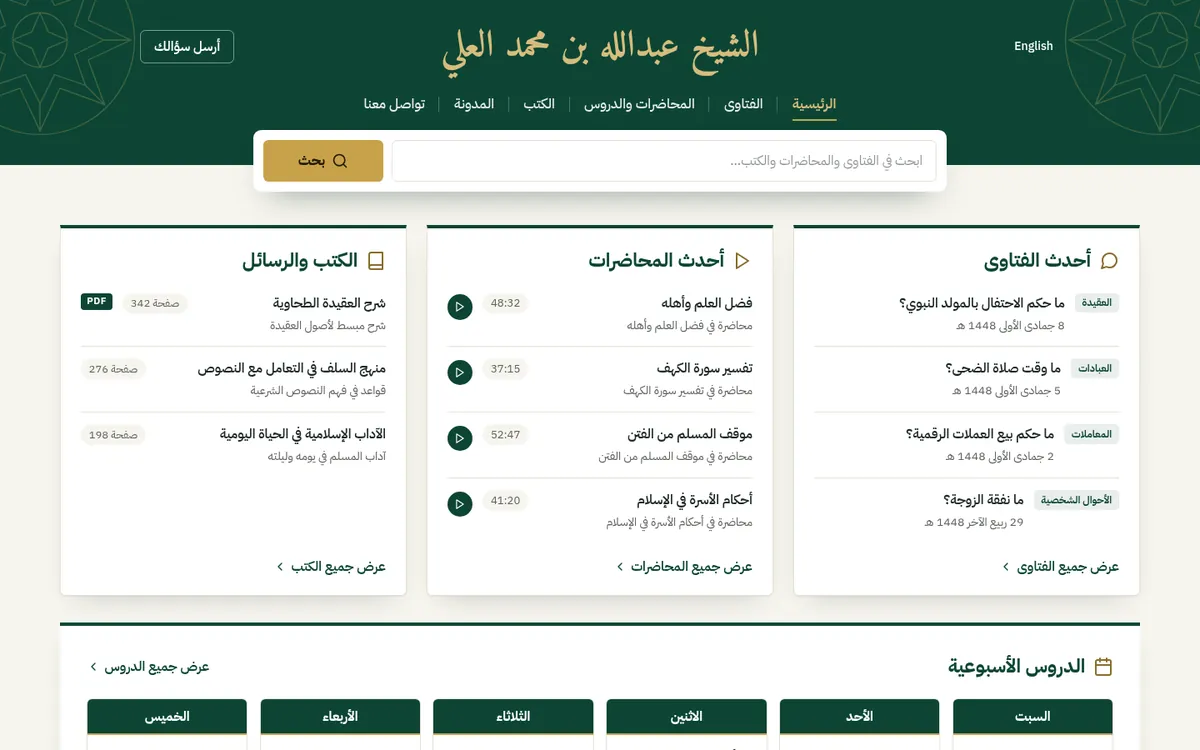Click the 52:47 duration badge
This screenshot has height=750, width=1200.
[x=506, y=435]
